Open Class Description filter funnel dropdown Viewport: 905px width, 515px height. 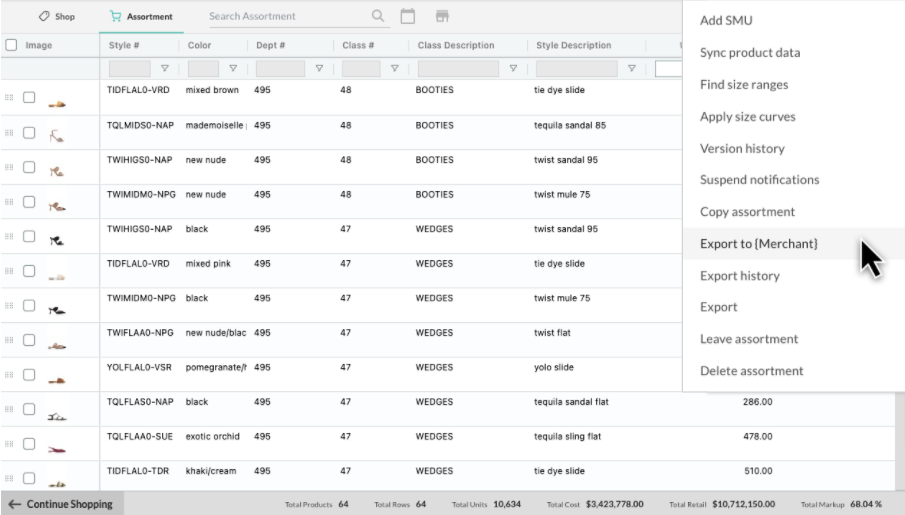tap(513, 69)
